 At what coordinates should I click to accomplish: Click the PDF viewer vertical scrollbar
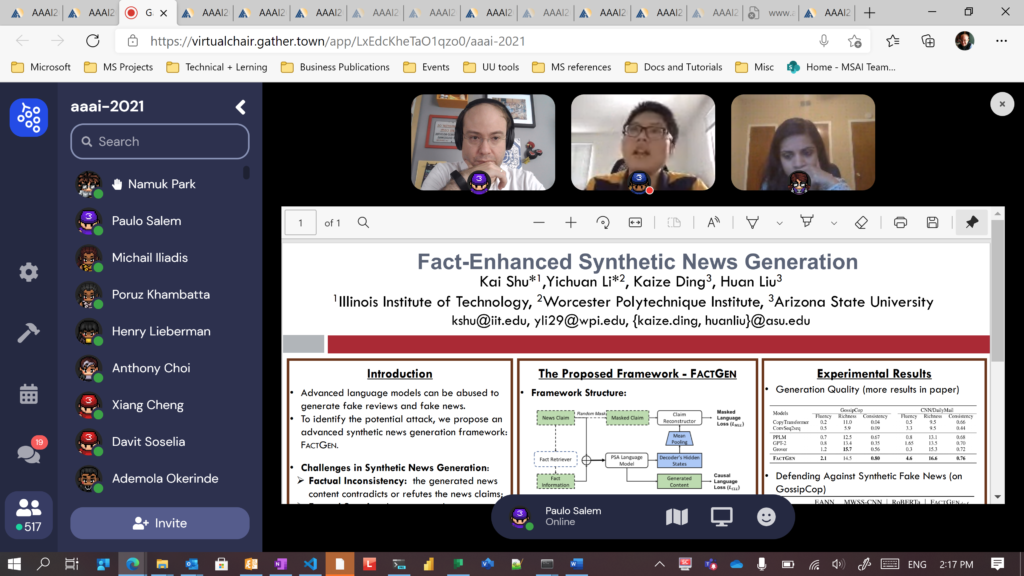pyautogui.click(x=997, y=291)
